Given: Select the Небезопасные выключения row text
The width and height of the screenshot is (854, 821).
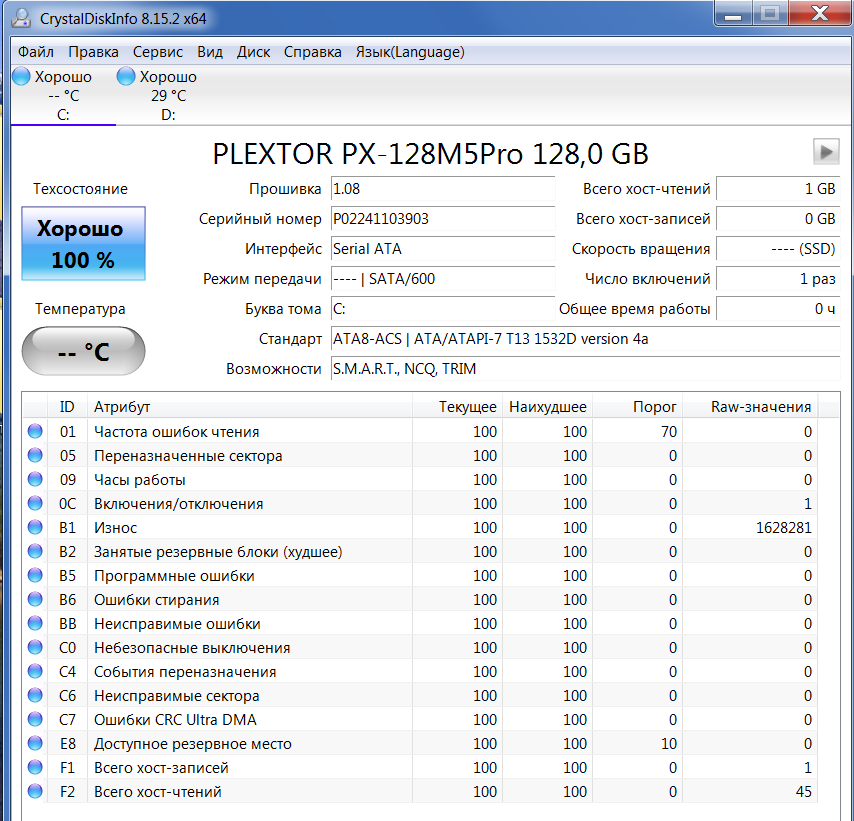Looking at the screenshot, I should tap(192, 647).
